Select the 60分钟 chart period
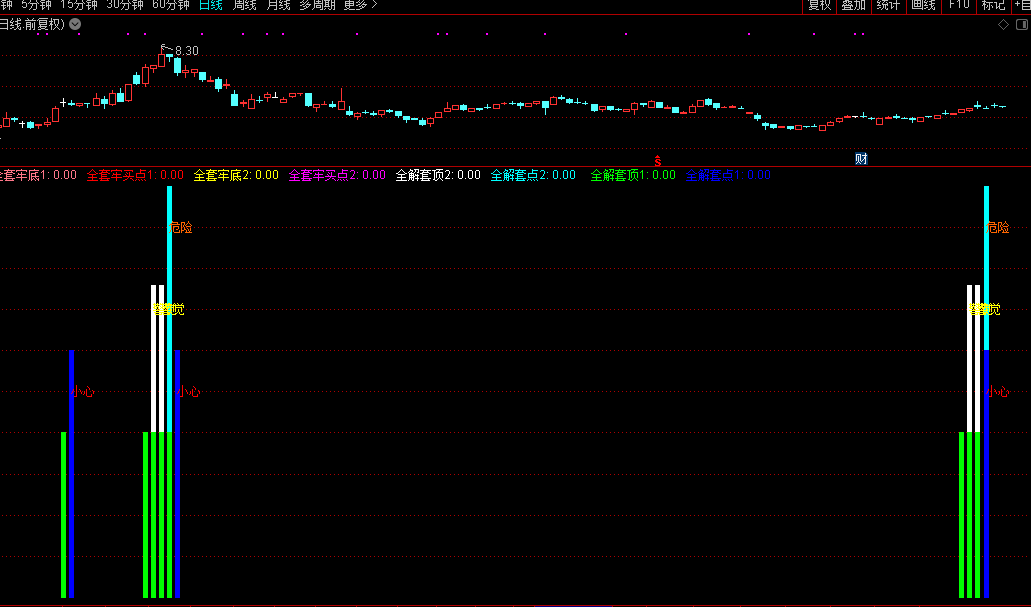 point(170,5)
